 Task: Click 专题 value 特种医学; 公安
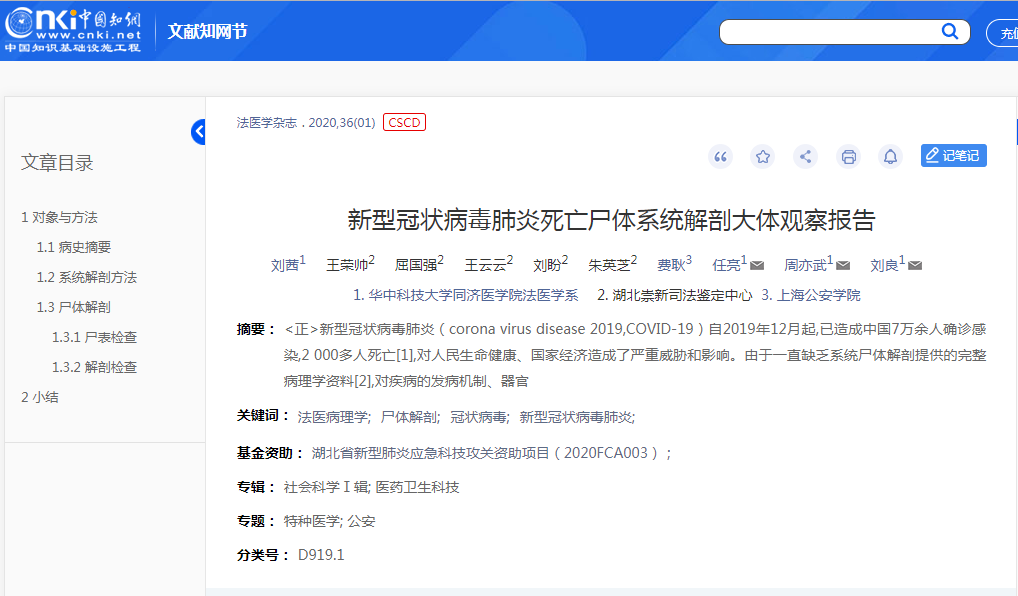329,521
